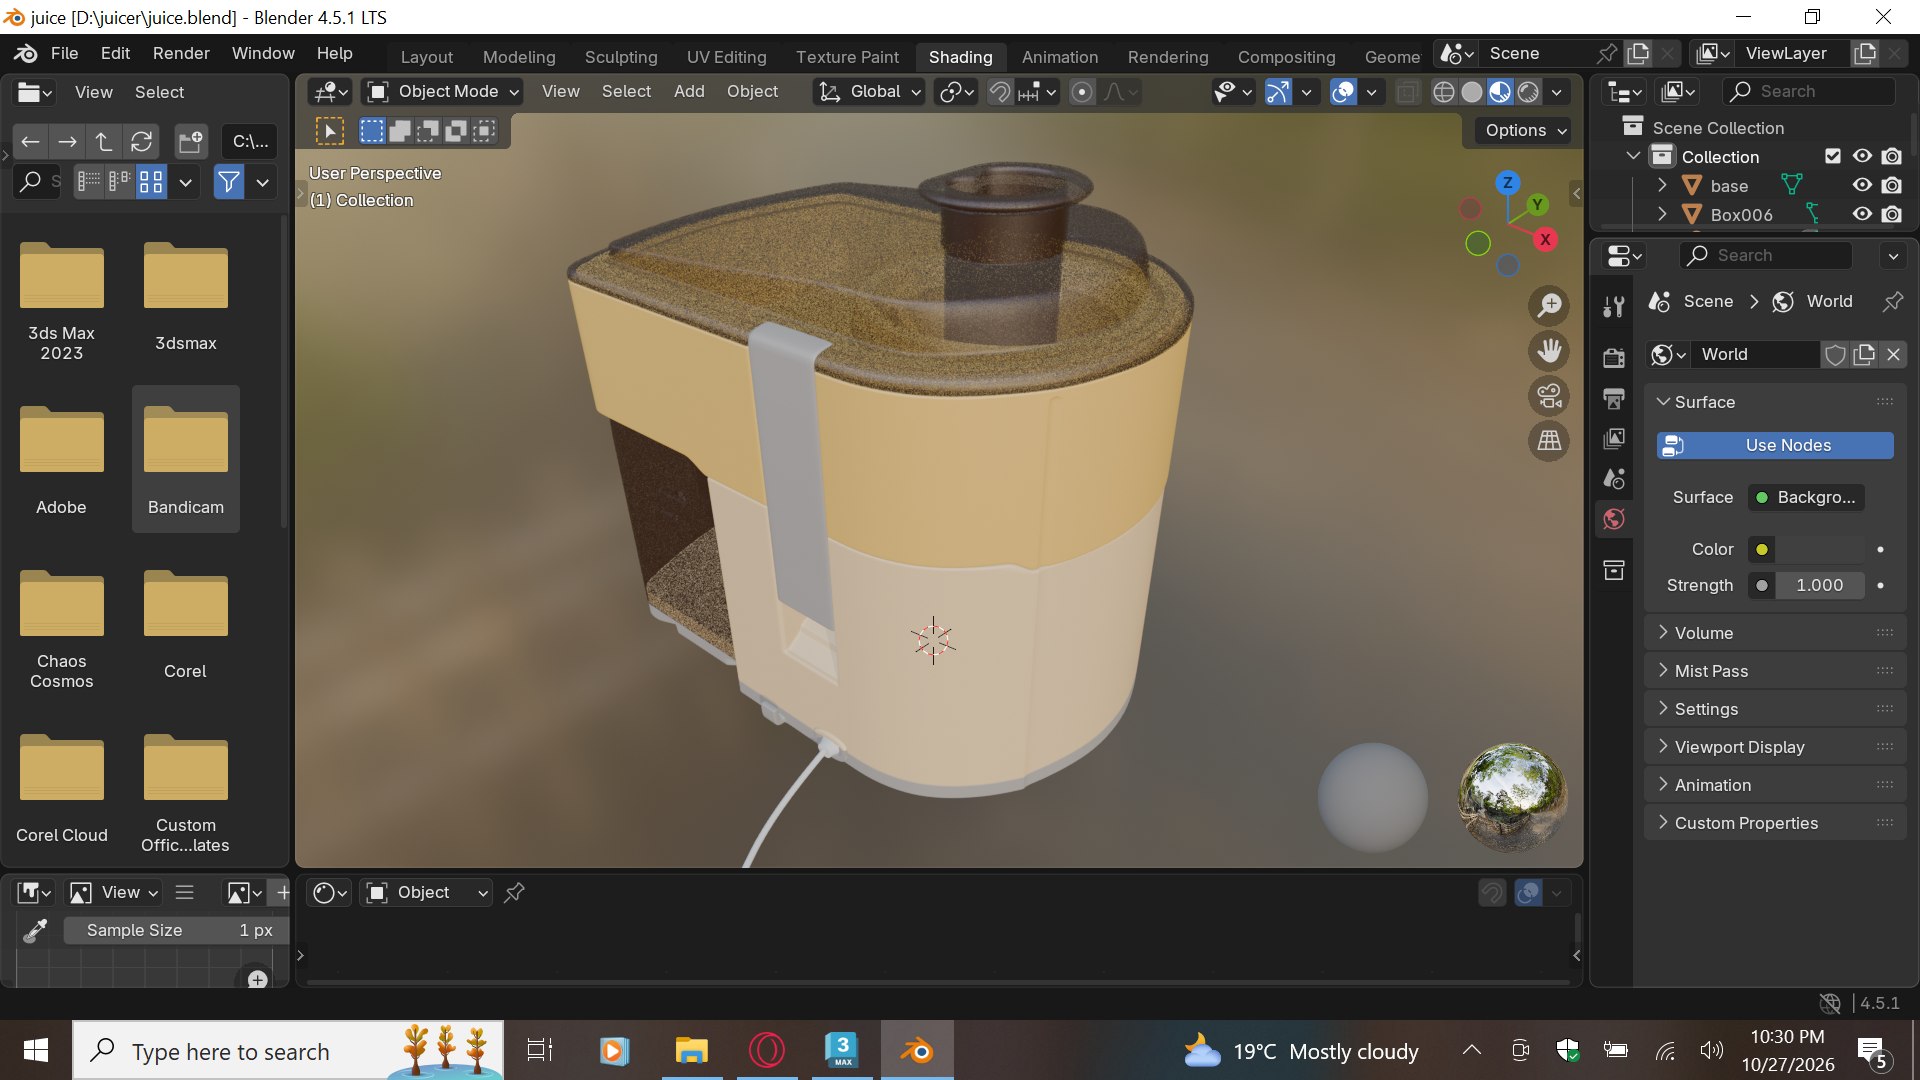Create new directory in file browser
The width and height of the screenshot is (1920, 1080).
click(x=190, y=142)
